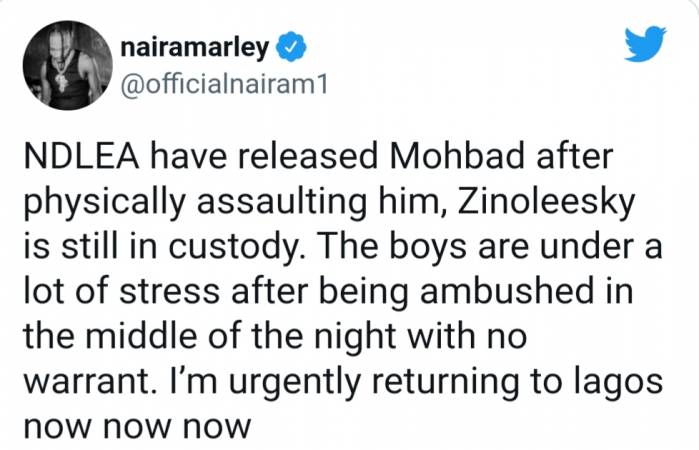699x450 pixels.
Task: Click the word stress in tweet
Action: point(170,293)
